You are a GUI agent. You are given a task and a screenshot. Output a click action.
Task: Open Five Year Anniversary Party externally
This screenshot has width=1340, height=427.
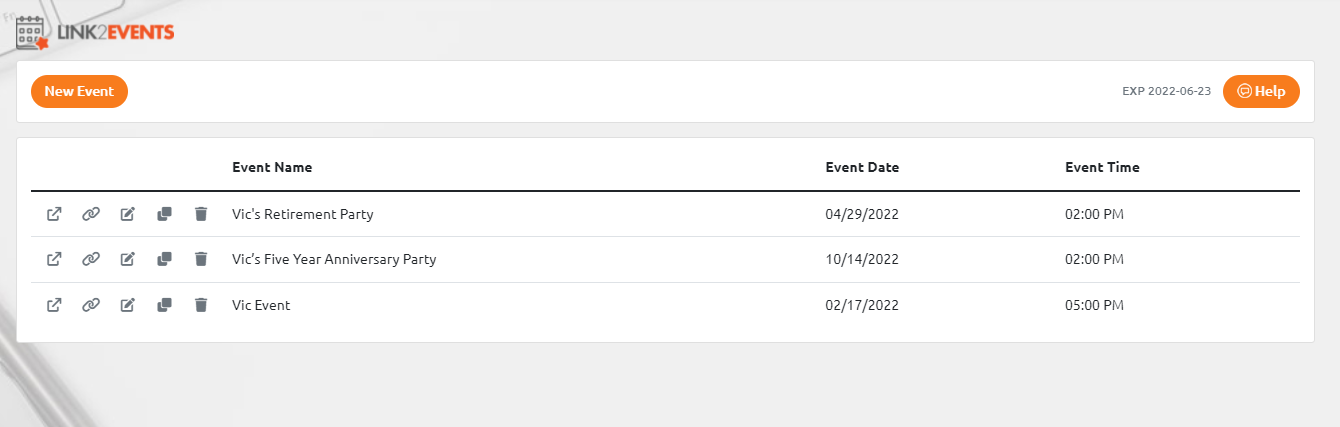click(x=55, y=259)
